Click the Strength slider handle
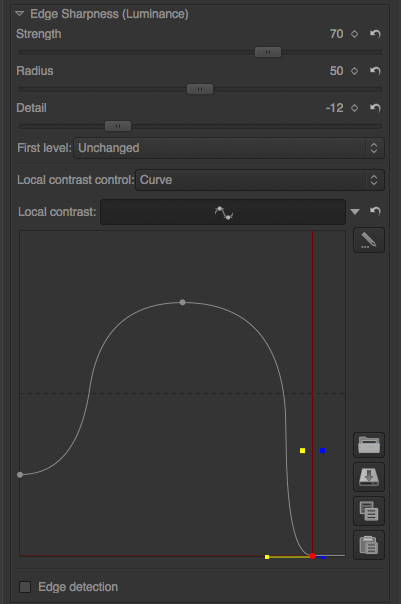401x604 pixels. pos(268,52)
